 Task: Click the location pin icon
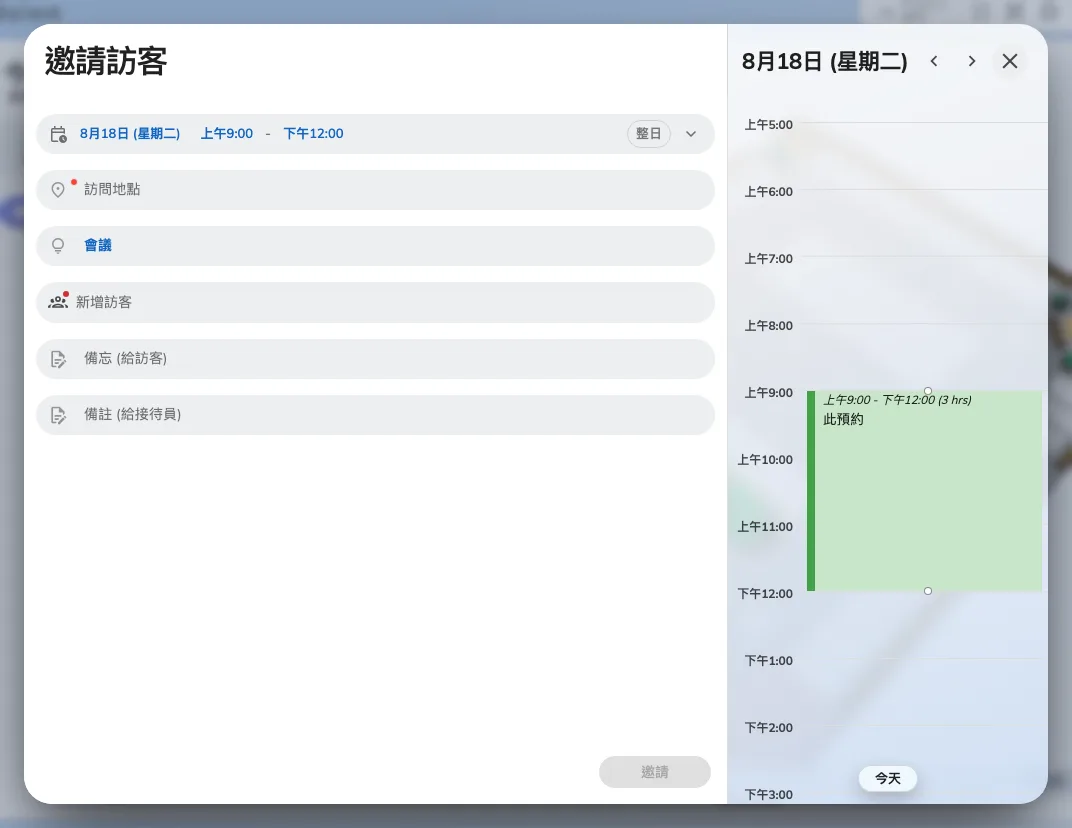click(58, 189)
